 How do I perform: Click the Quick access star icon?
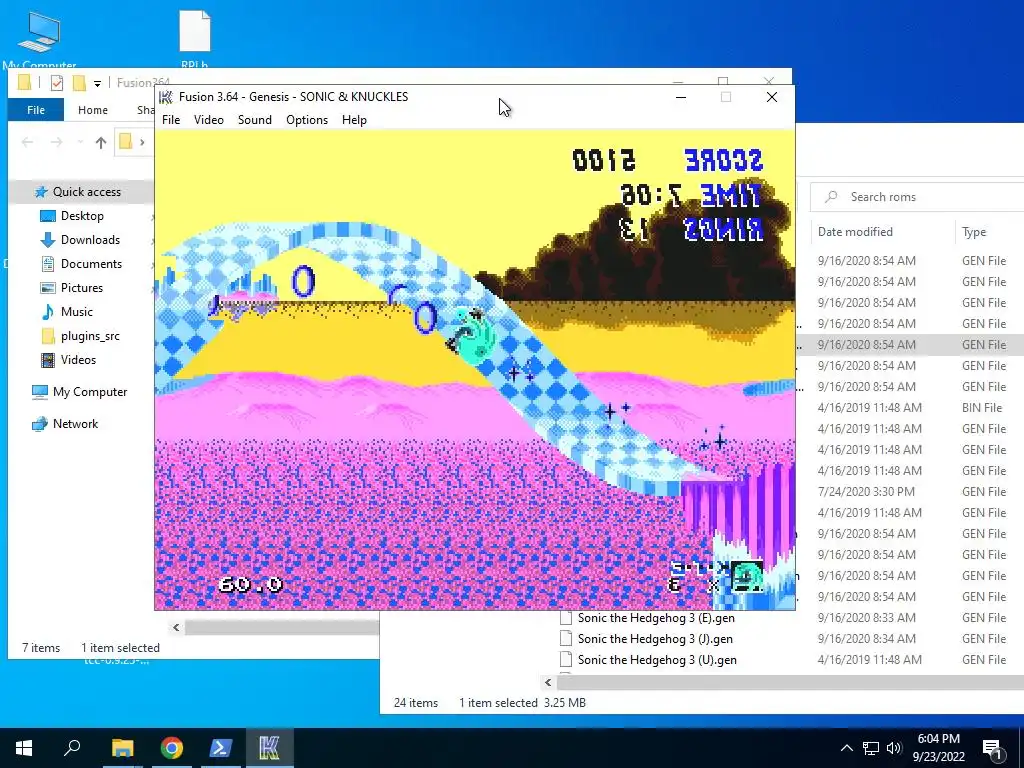41,191
